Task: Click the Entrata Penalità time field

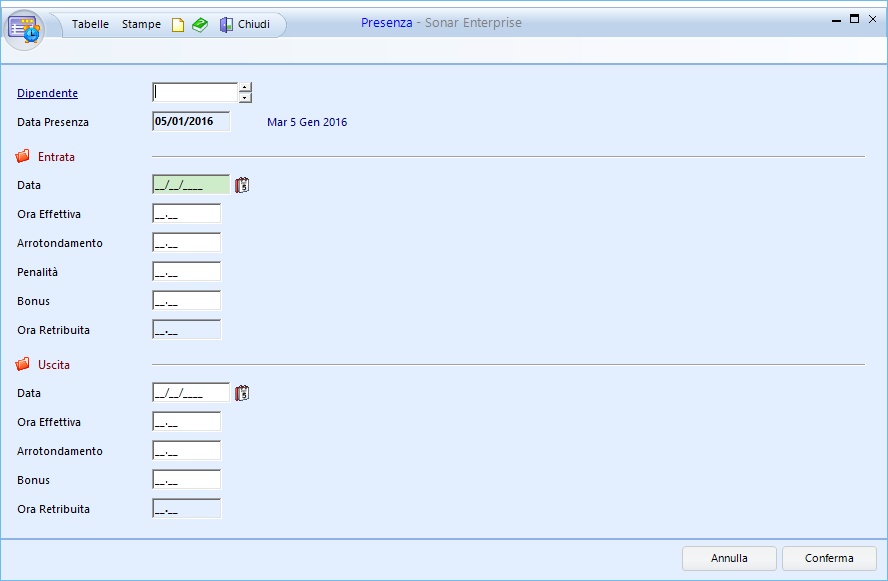Action: (x=186, y=272)
